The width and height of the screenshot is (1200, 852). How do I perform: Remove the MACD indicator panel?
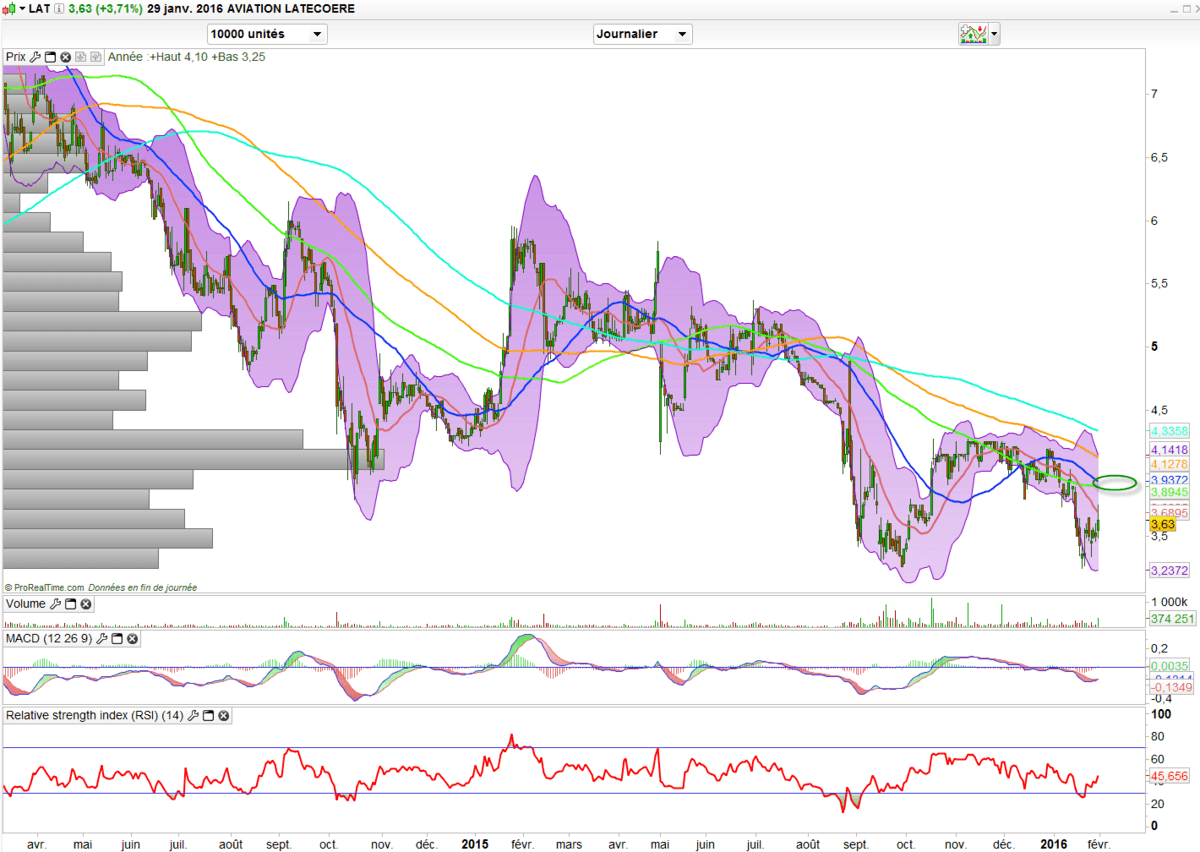coord(131,638)
